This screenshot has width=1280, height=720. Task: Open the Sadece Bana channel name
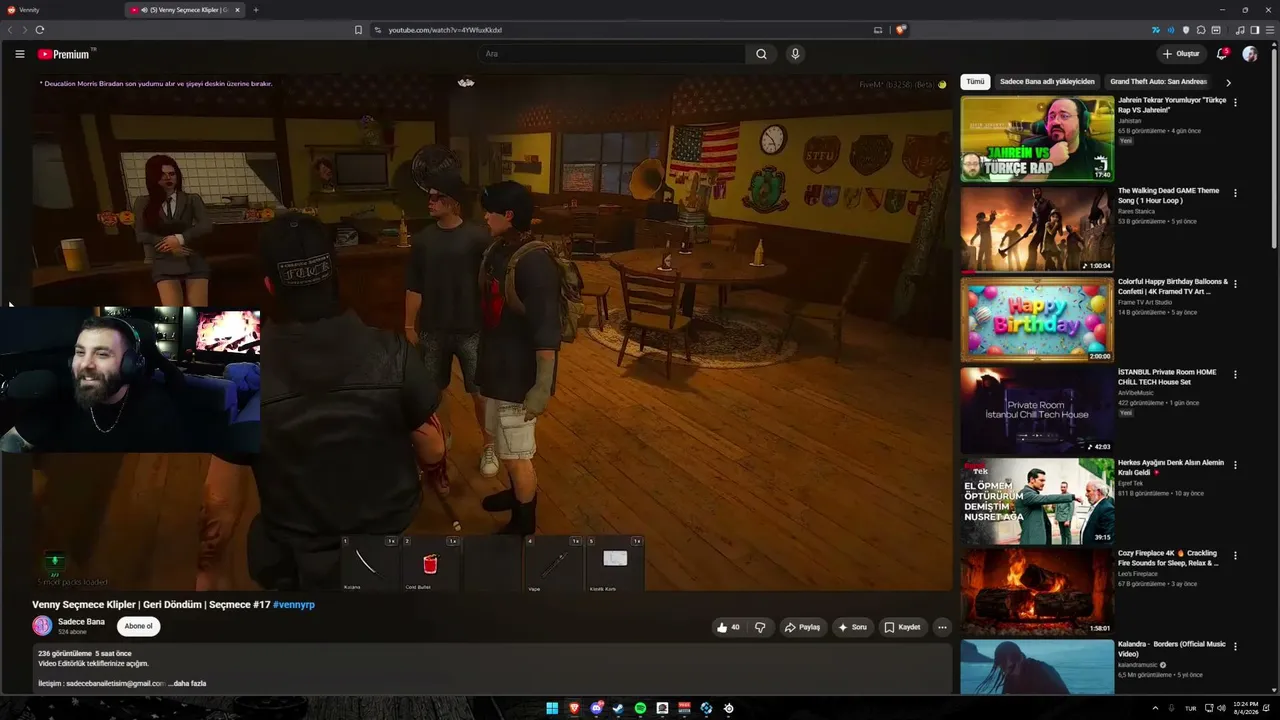81,621
